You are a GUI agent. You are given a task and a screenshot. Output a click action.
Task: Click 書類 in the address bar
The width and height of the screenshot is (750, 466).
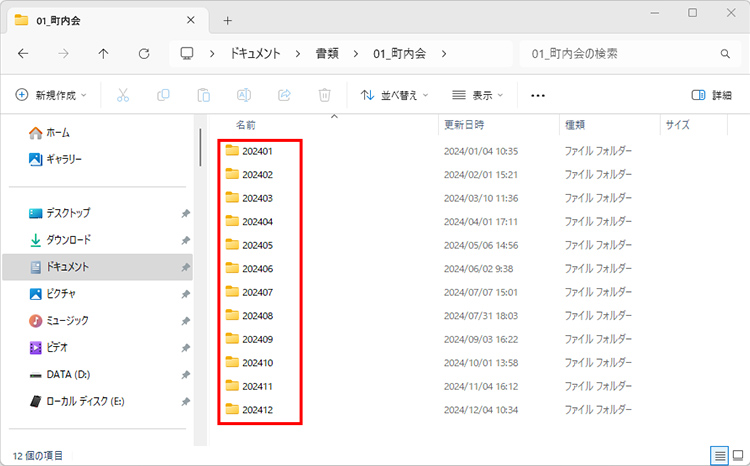pyautogui.click(x=327, y=54)
